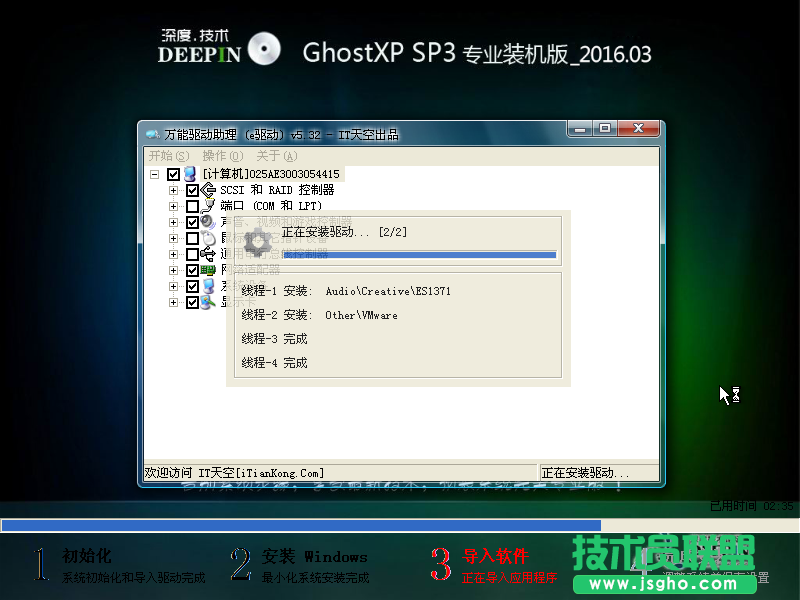Click the computer icon for 025AE3003054415
This screenshot has height=600, width=800.
pyautogui.click(x=190, y=173)
